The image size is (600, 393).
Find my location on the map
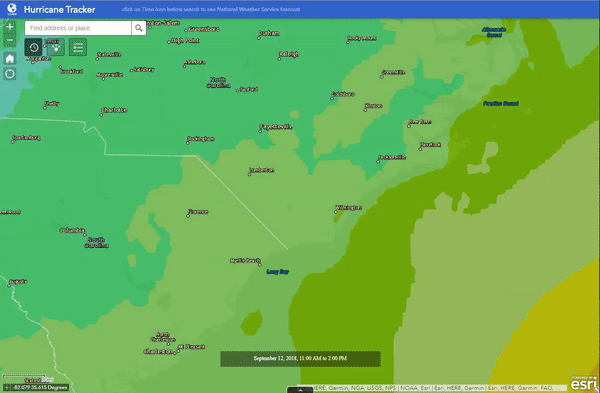point(10,73)
